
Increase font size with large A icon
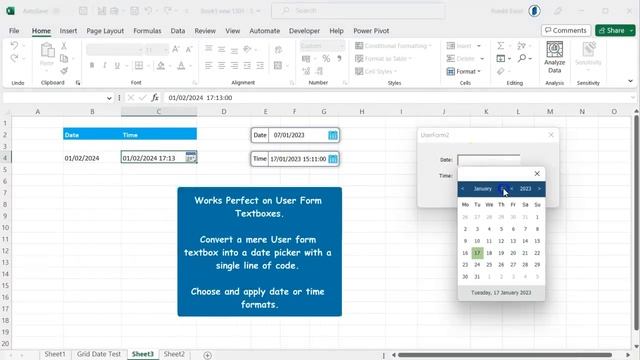pyautogui.click(x=176, y=49)
